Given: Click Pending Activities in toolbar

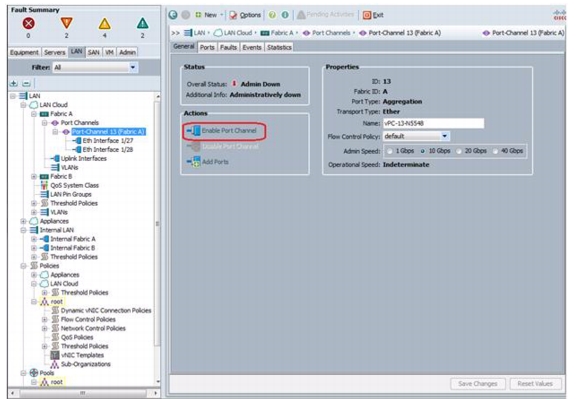Looking at the screenshot, I should [x=325, y=15].
